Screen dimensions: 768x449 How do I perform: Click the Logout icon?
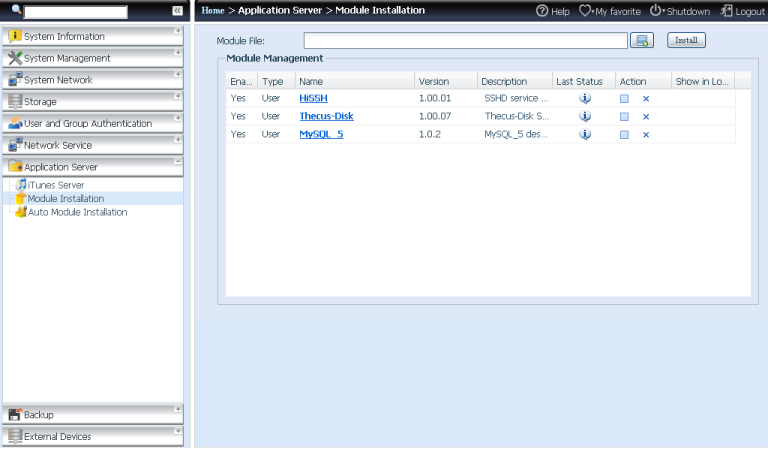point(726,11)
